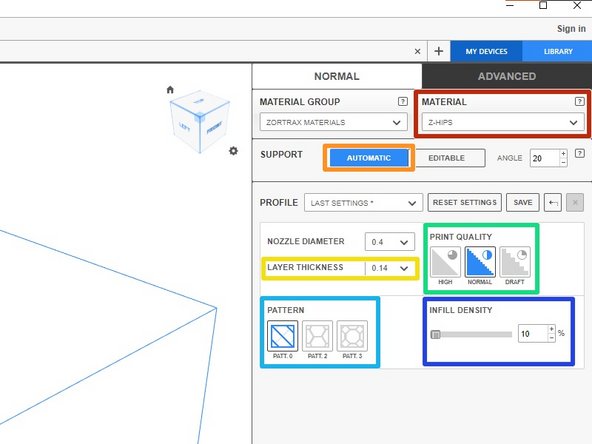Switch to NORMAL settings tab
The image size is (592, 444).
(337, 76)
